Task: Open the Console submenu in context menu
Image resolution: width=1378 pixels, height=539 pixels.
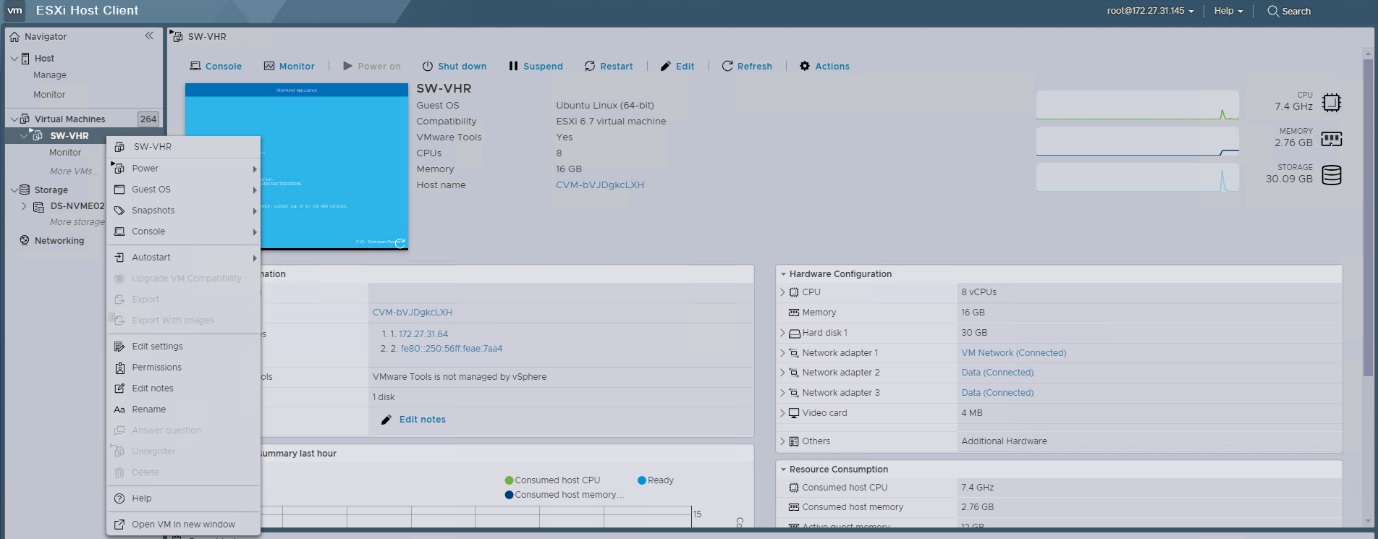Action: pyautogui.click(x=184, y=232)
